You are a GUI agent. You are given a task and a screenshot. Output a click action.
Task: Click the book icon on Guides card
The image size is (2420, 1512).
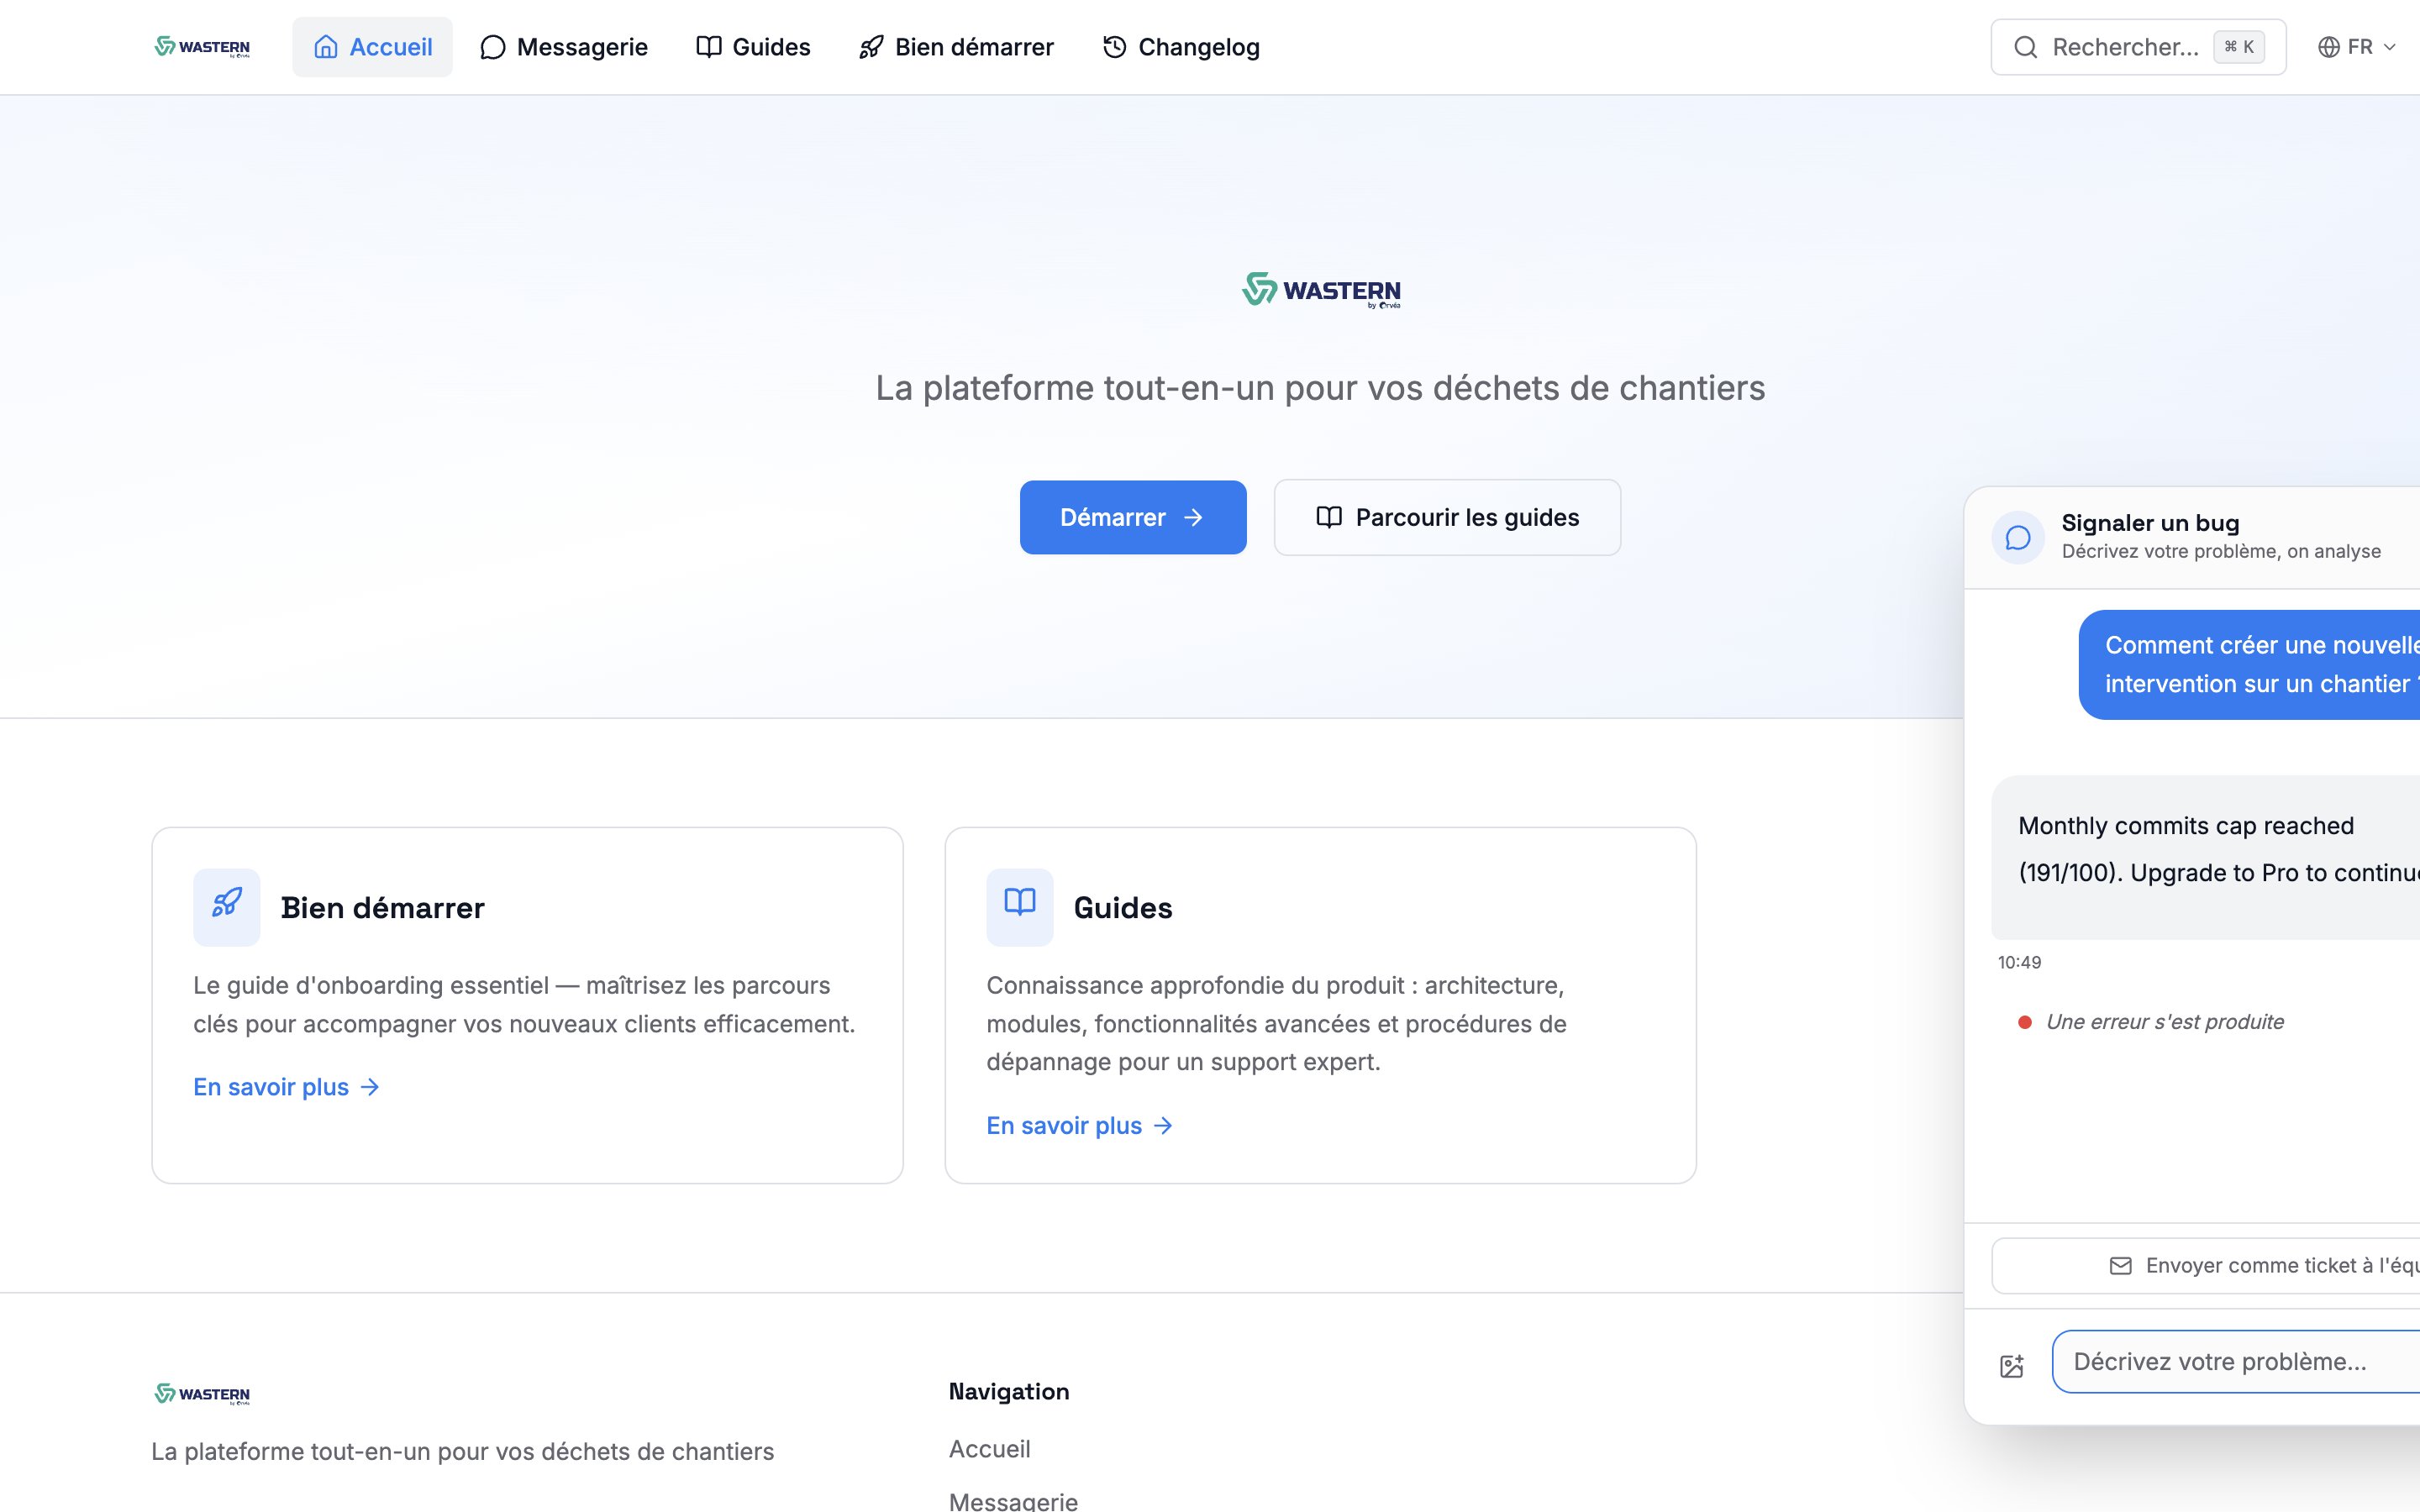click(1019, 905)
